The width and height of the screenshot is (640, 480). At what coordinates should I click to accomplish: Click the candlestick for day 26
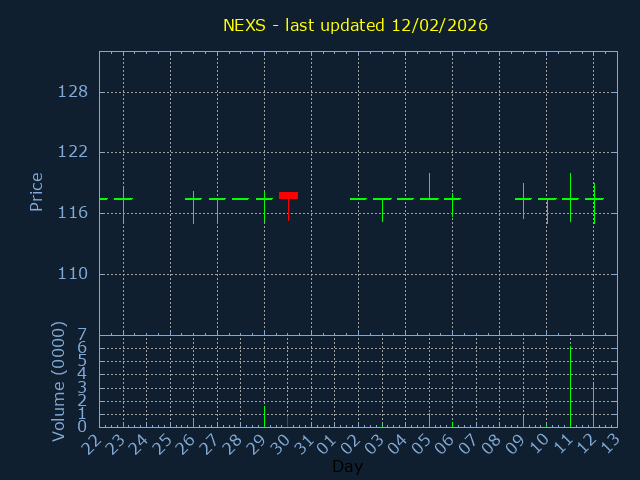tap(194, 199)
